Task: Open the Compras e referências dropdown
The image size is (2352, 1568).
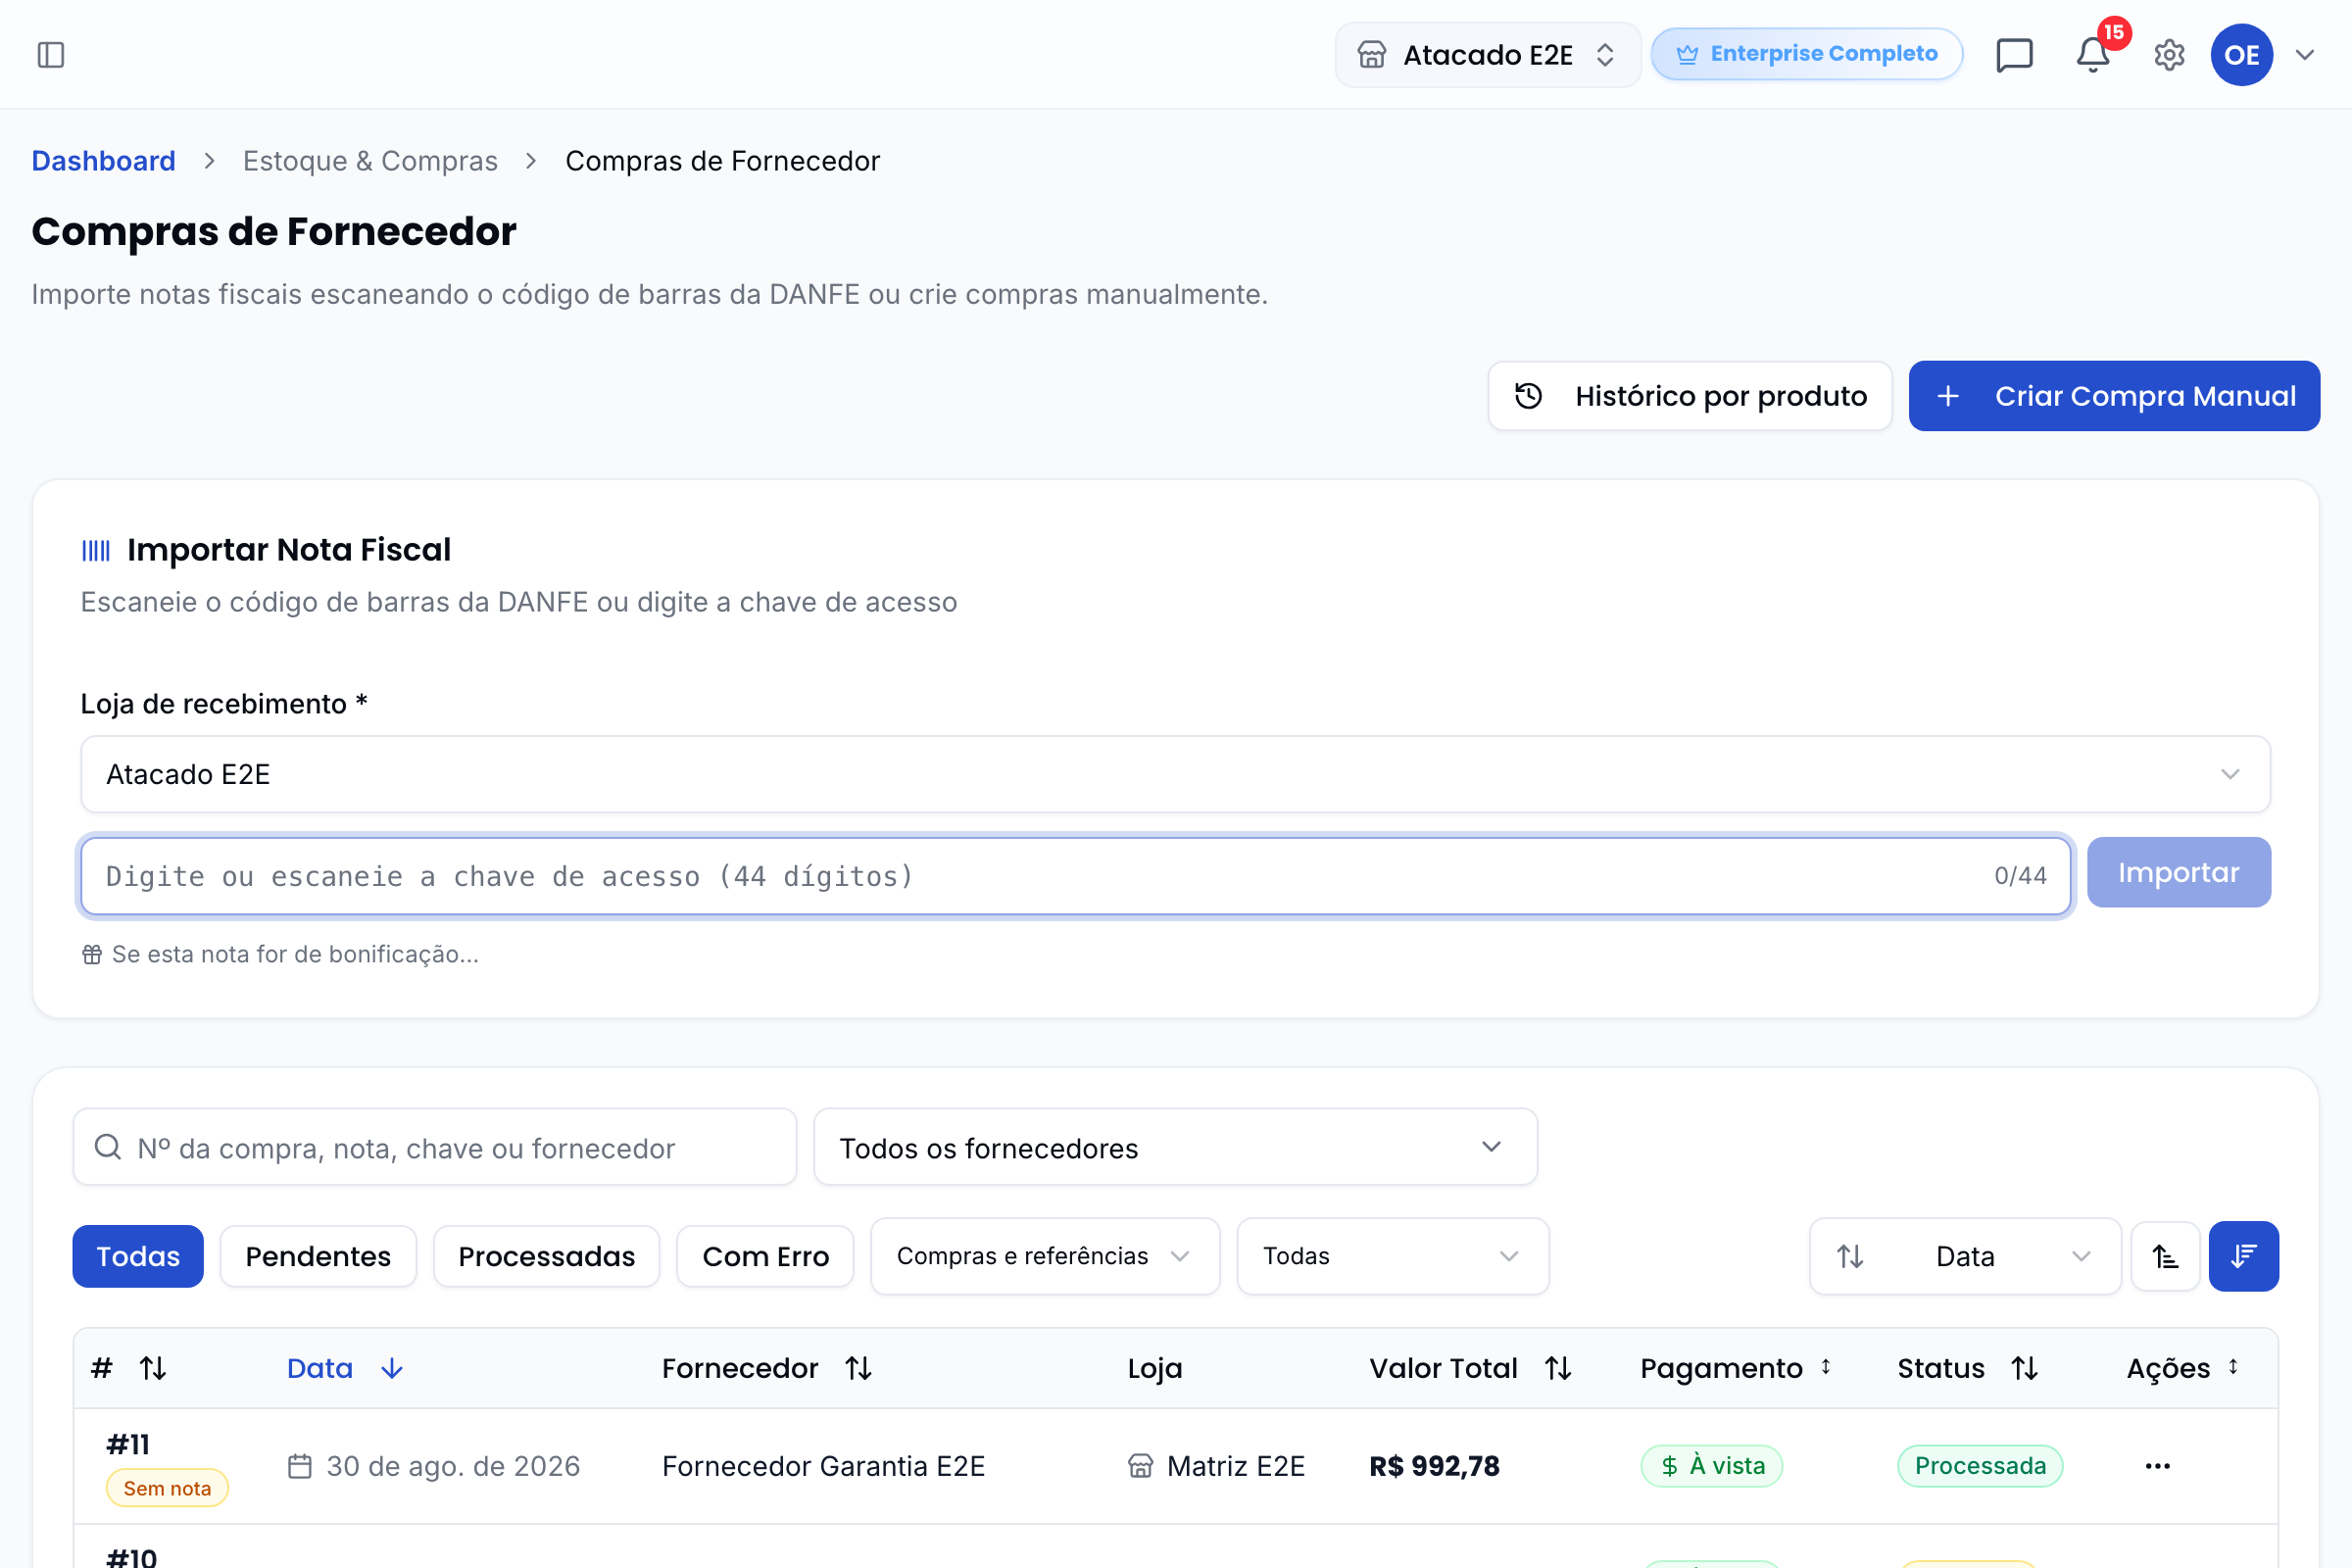Action: pos(1045,1256)
